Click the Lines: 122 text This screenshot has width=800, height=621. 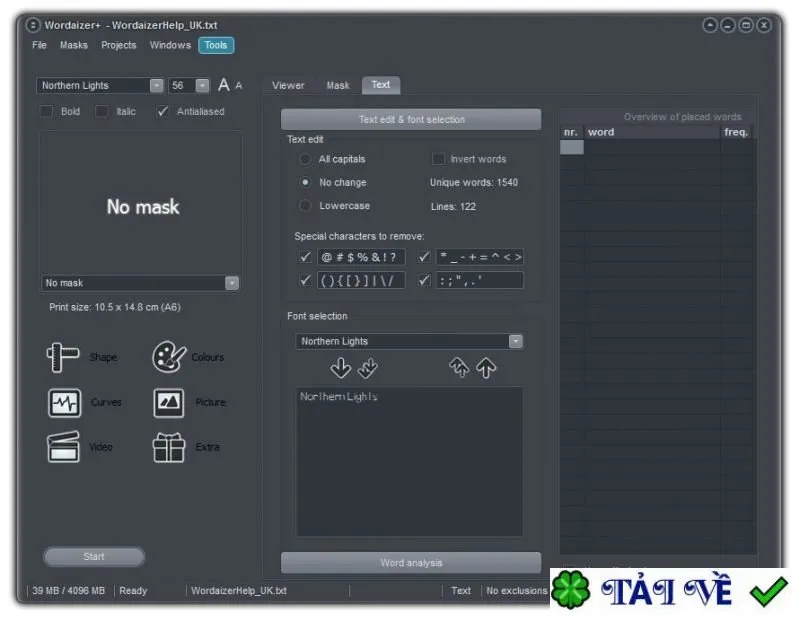coord(453,206)
